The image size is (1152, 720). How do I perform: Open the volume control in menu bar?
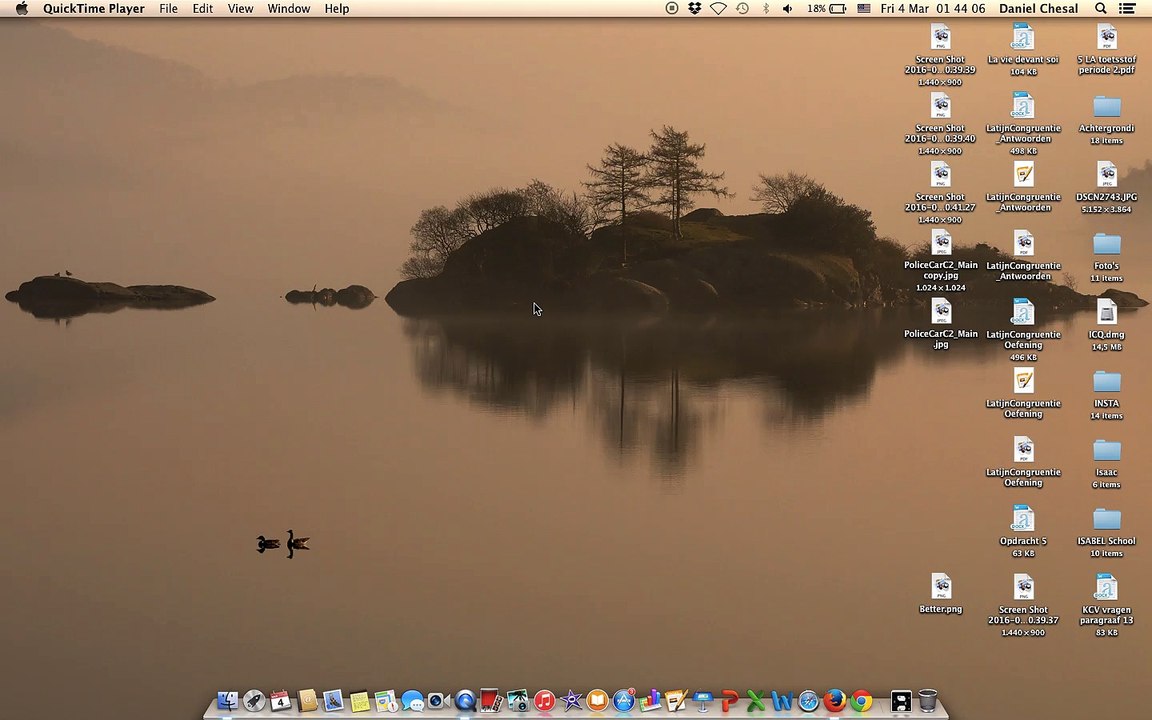(788, 8)
